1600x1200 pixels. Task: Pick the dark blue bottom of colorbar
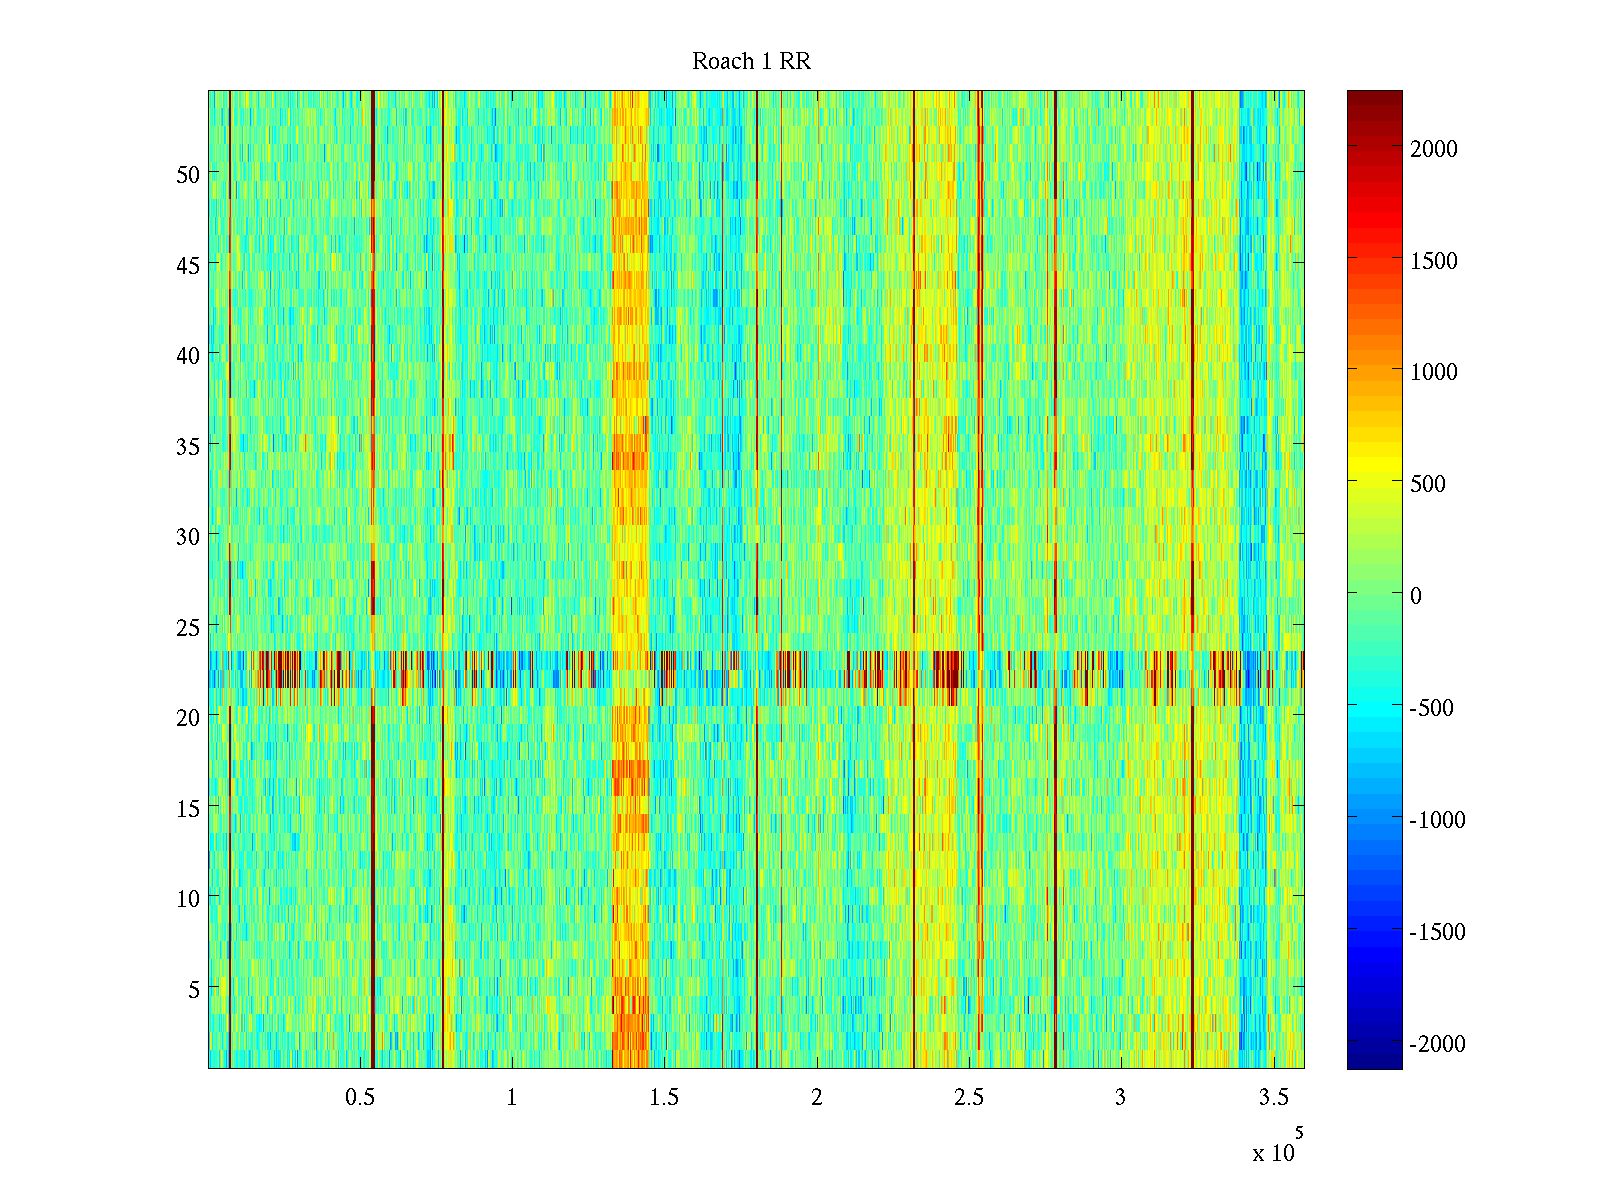tap(1374, 1060)
